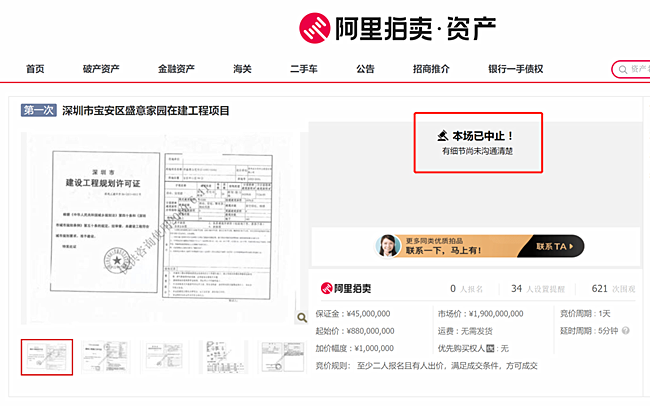Go to 银行一手债权 section
The image size is (650, 406).
point(515,69)
